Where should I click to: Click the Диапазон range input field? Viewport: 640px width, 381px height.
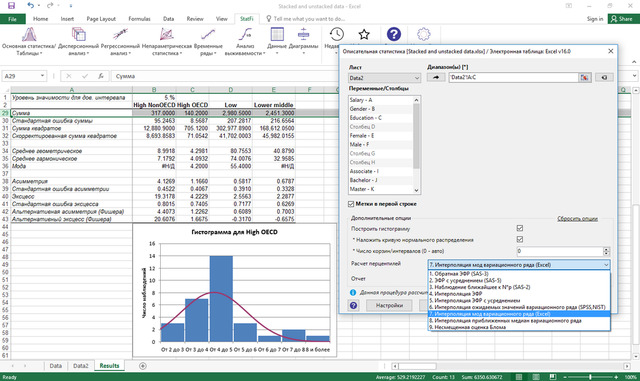(x=513, y=77)
